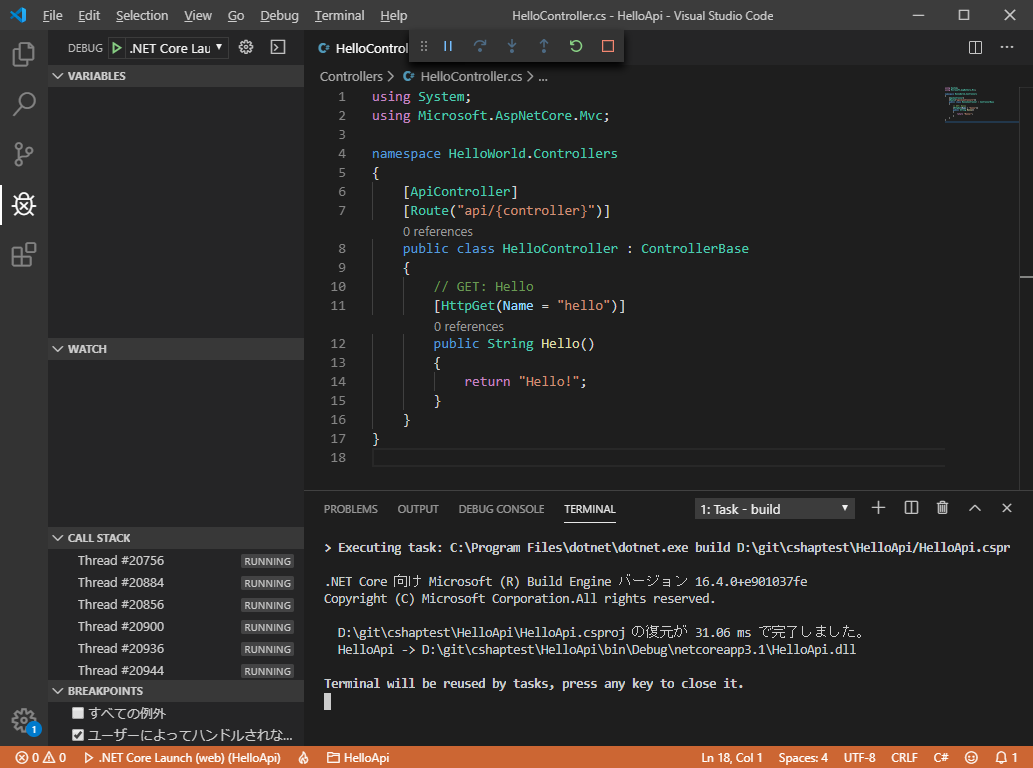The image size is (1033, 768).
Task: Collapse the WATCH section
Action: pos(87,349)
